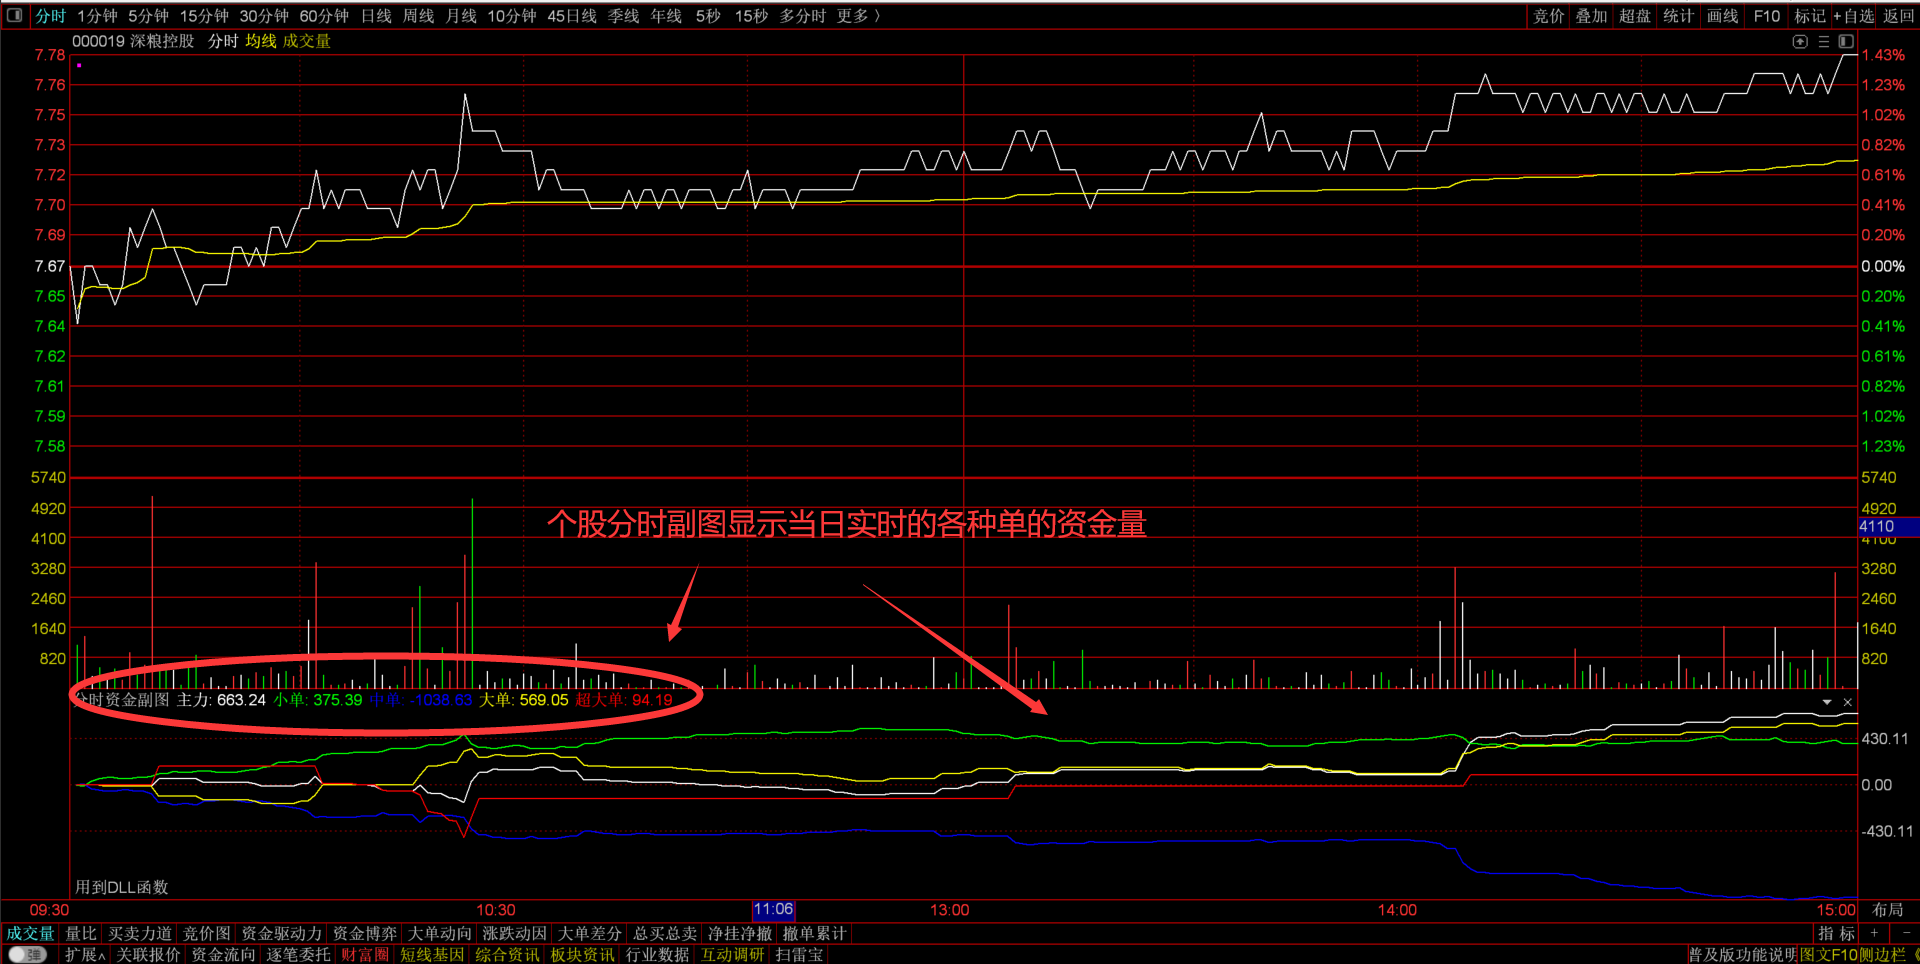Select the 1分钟 period
Viewport: 1920px width, 964px height.
(x=97, y=16)
